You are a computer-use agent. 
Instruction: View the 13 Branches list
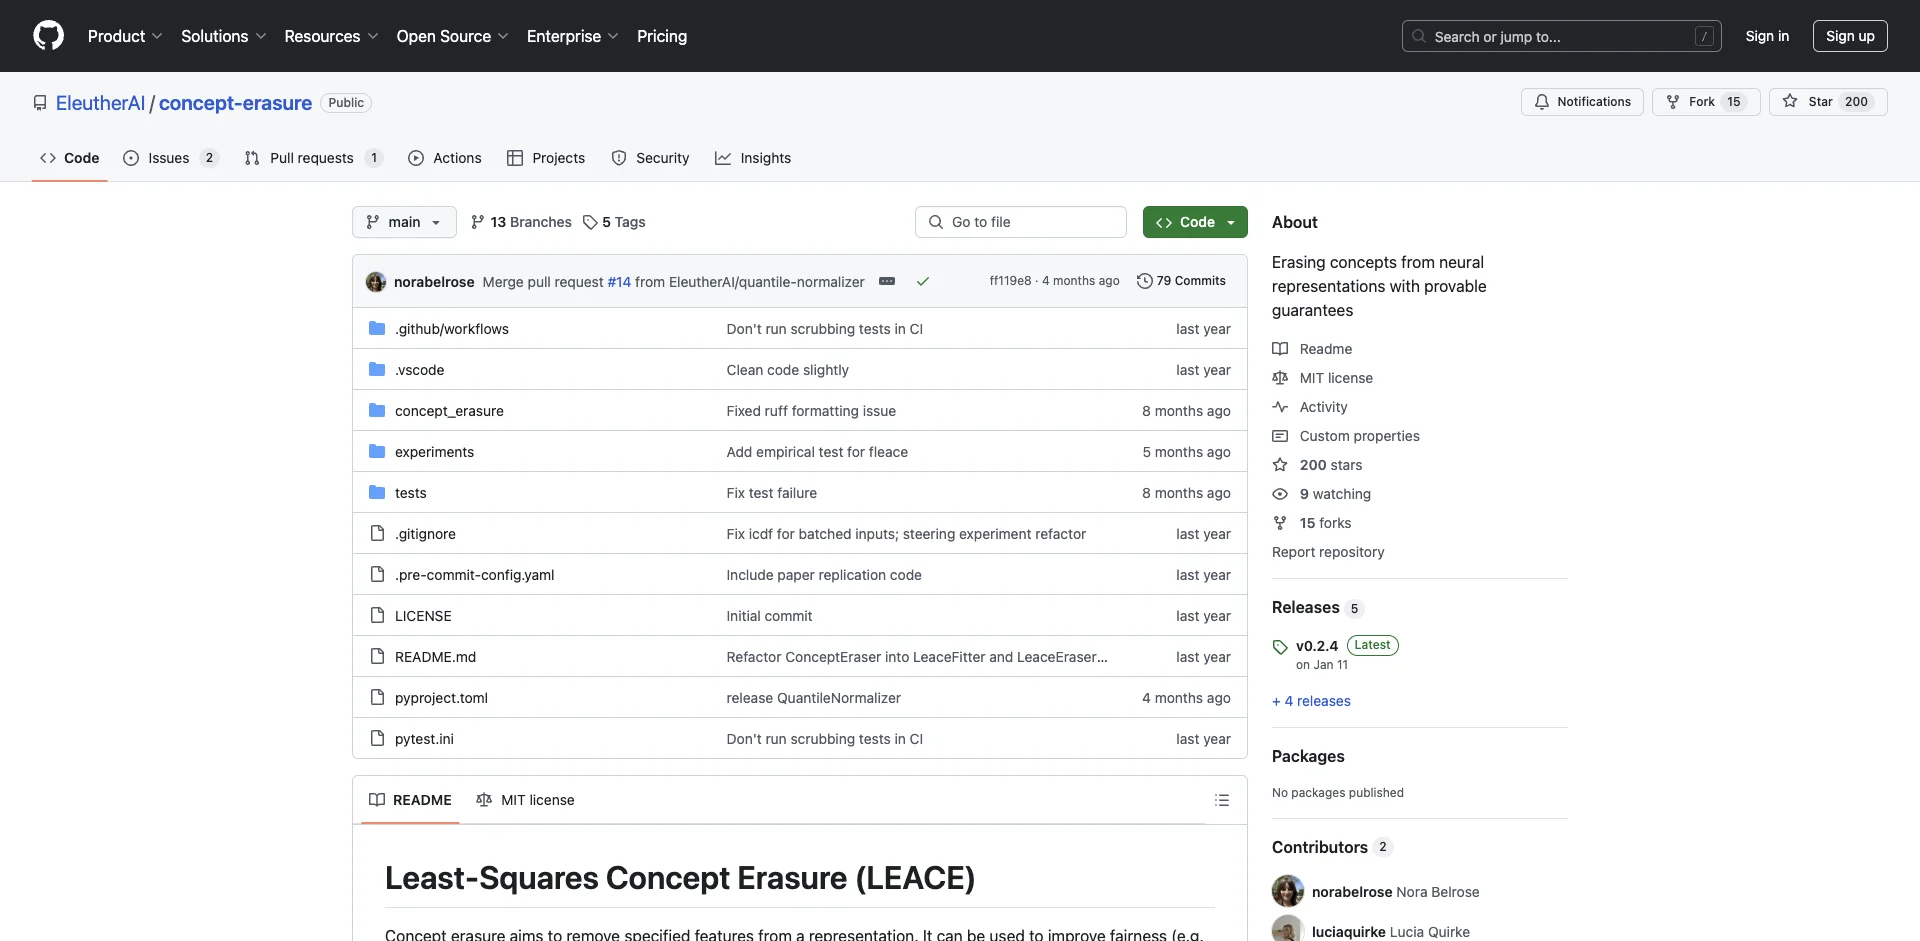[x=521, y=222]
